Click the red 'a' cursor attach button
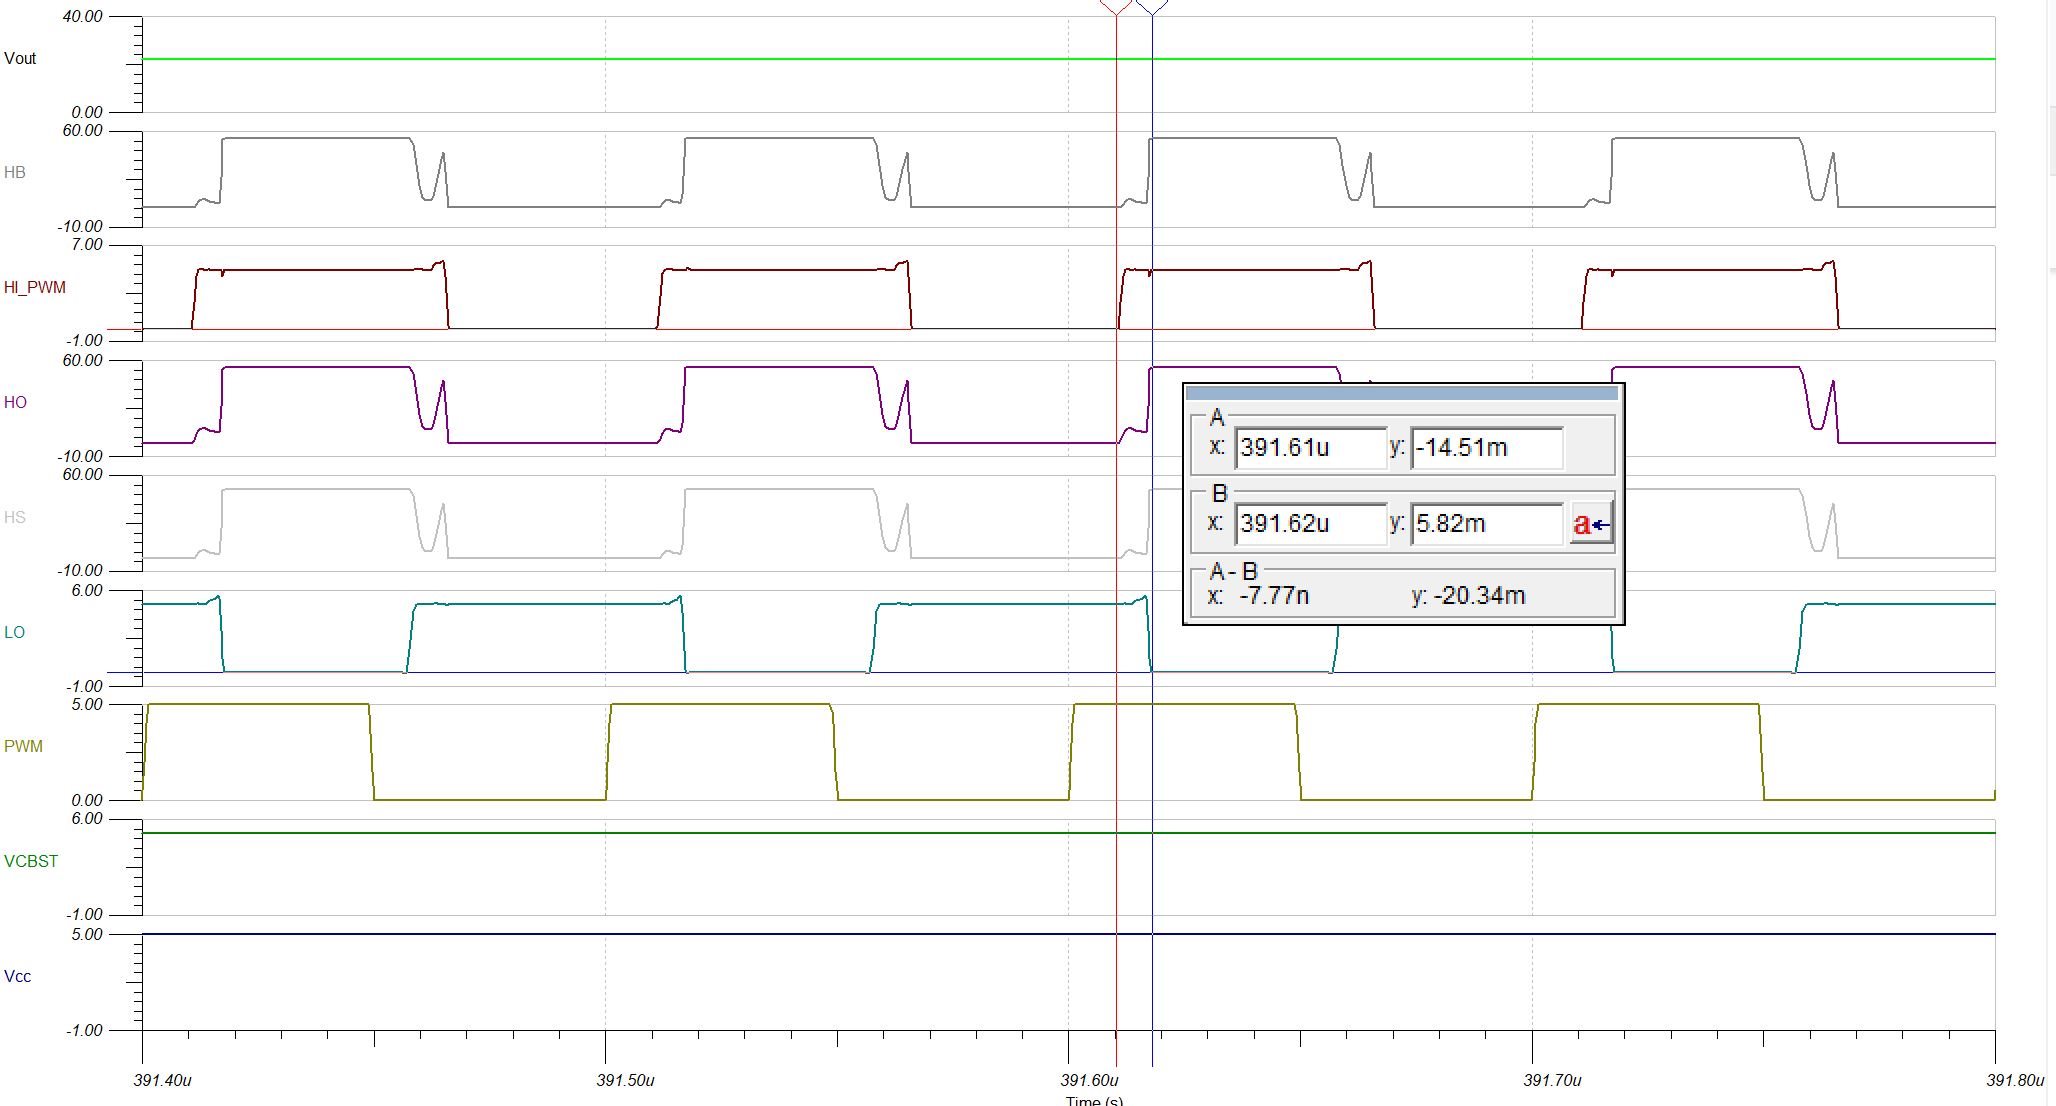Screen dimensions: 2056x1106 click(x=1591, y=523)
